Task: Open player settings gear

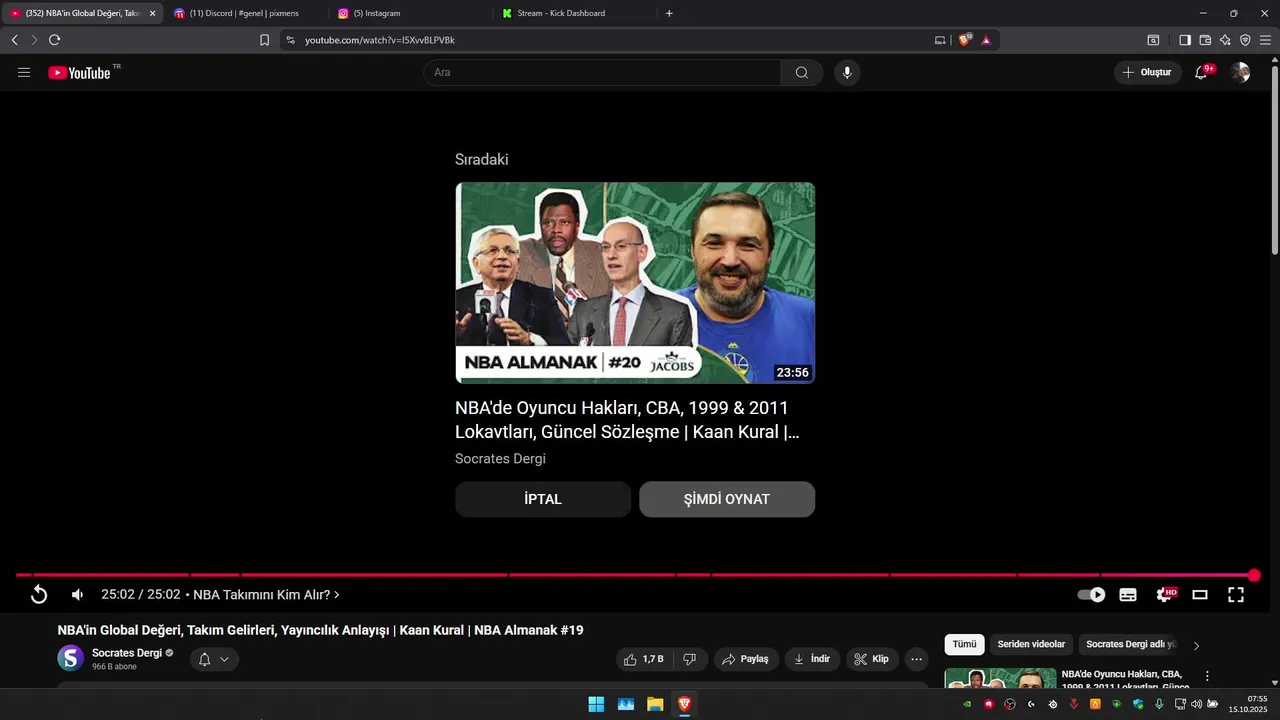Action: [x=1165, y=595]
